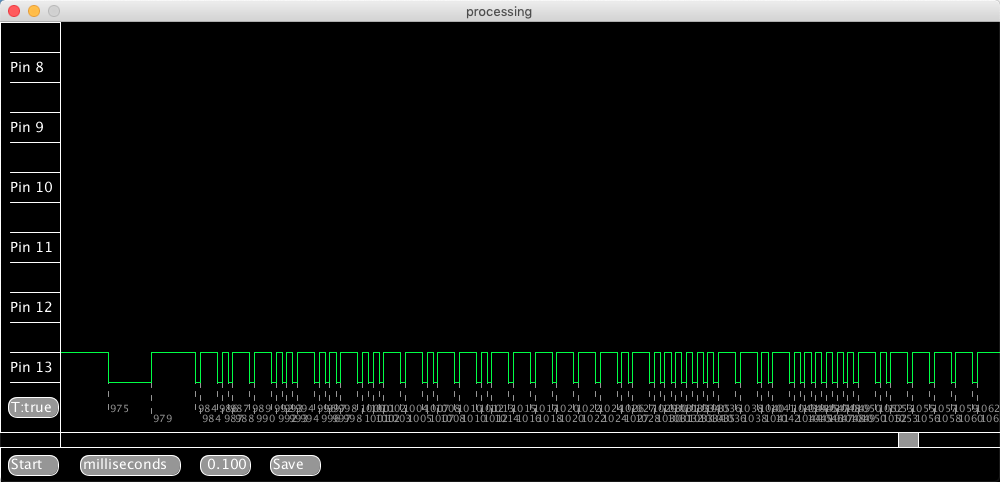Select the Pin 9 channel label

tap(27, 128)
